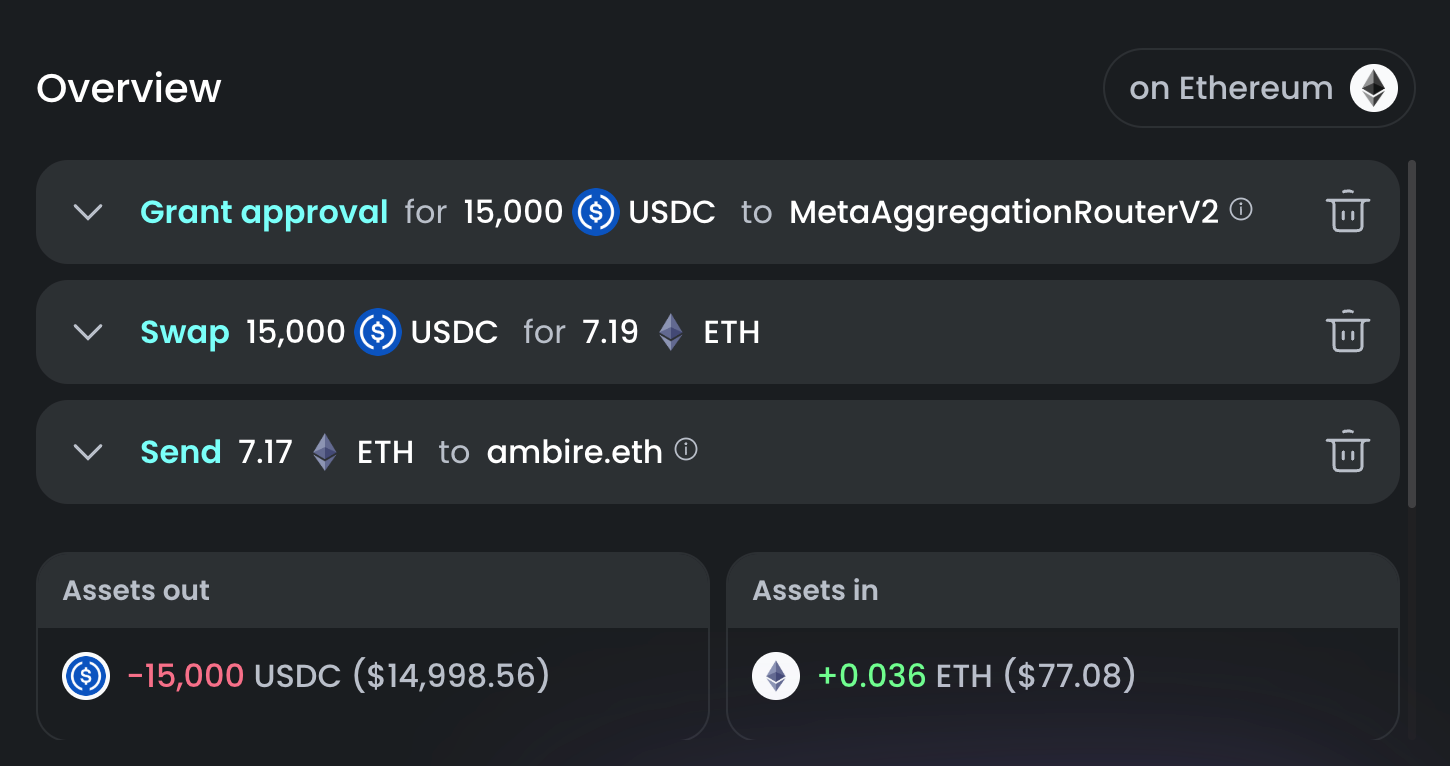
Task: Remove the Send ETH transaction
Action: pos(1347,452)
